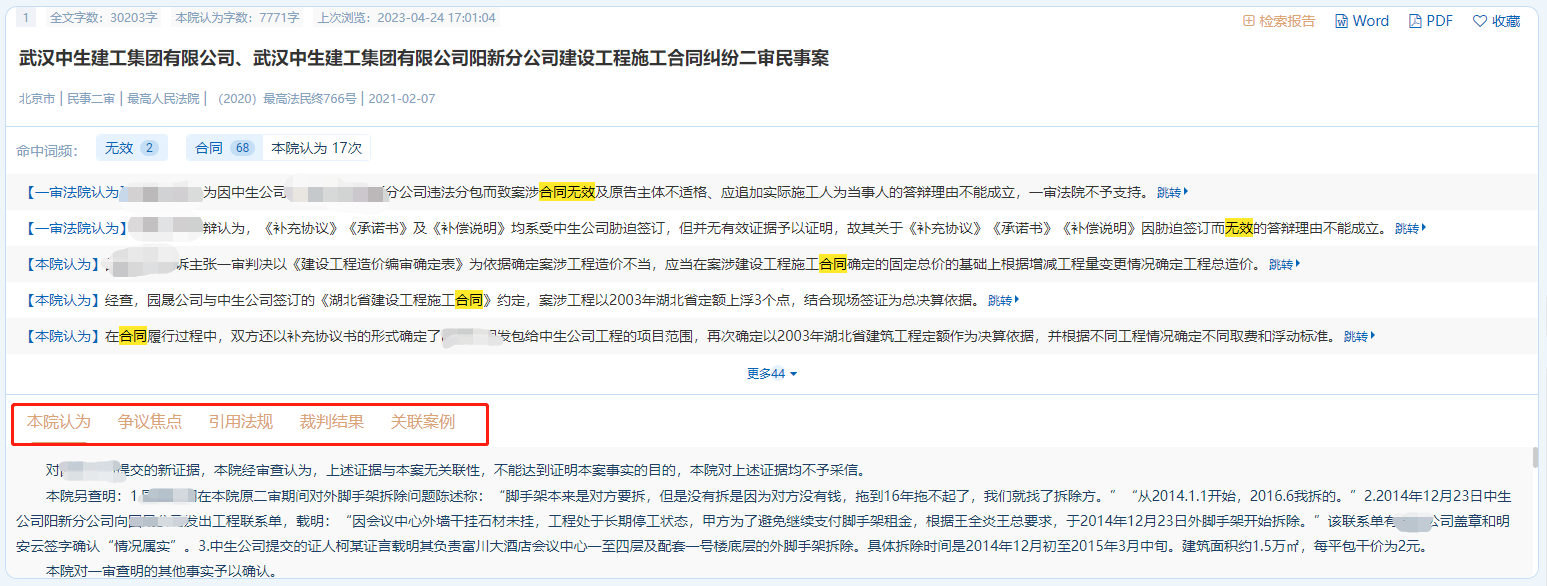Select the 本院认为 17次 hit filter
The image size is (1547, 586).
(316, 148)
